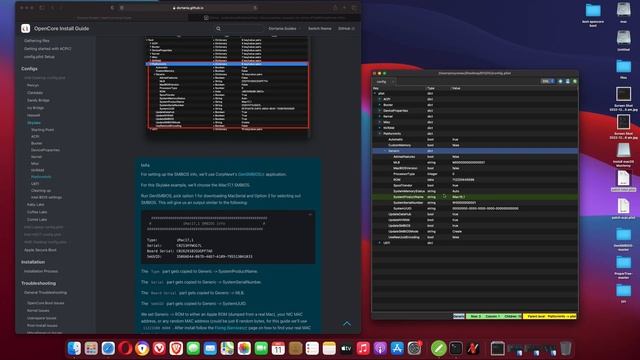Launch Safari from the dock
The image size is (640, 360).
tap(108, 348)
